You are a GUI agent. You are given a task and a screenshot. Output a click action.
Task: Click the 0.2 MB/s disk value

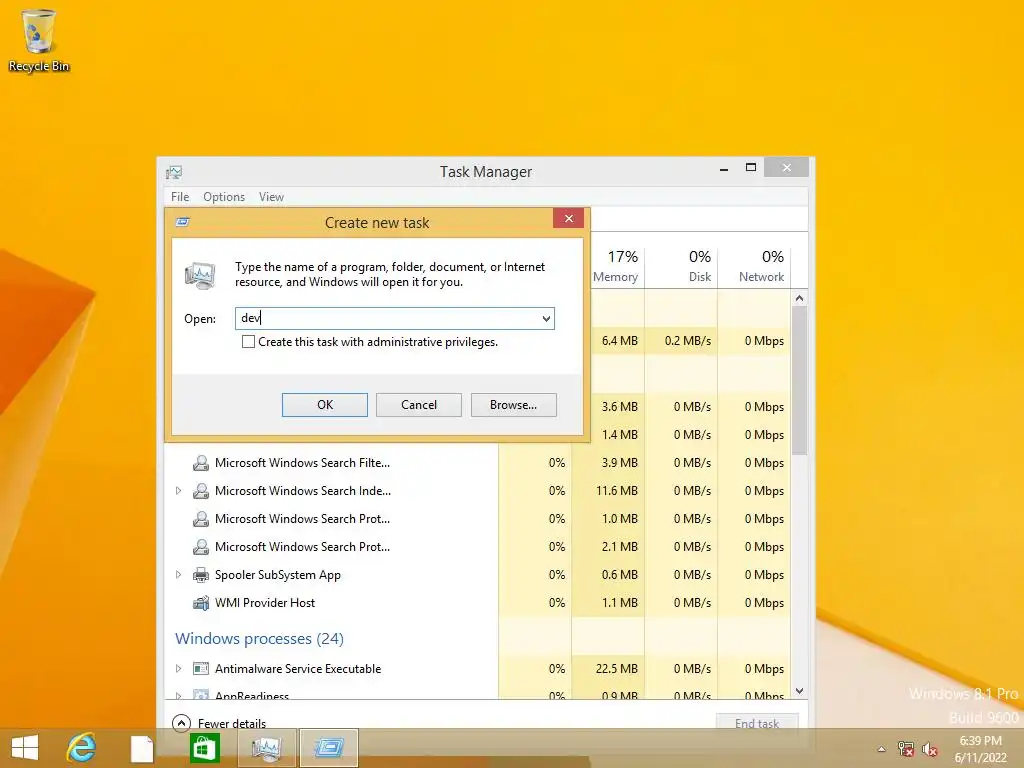pos(688,341)
